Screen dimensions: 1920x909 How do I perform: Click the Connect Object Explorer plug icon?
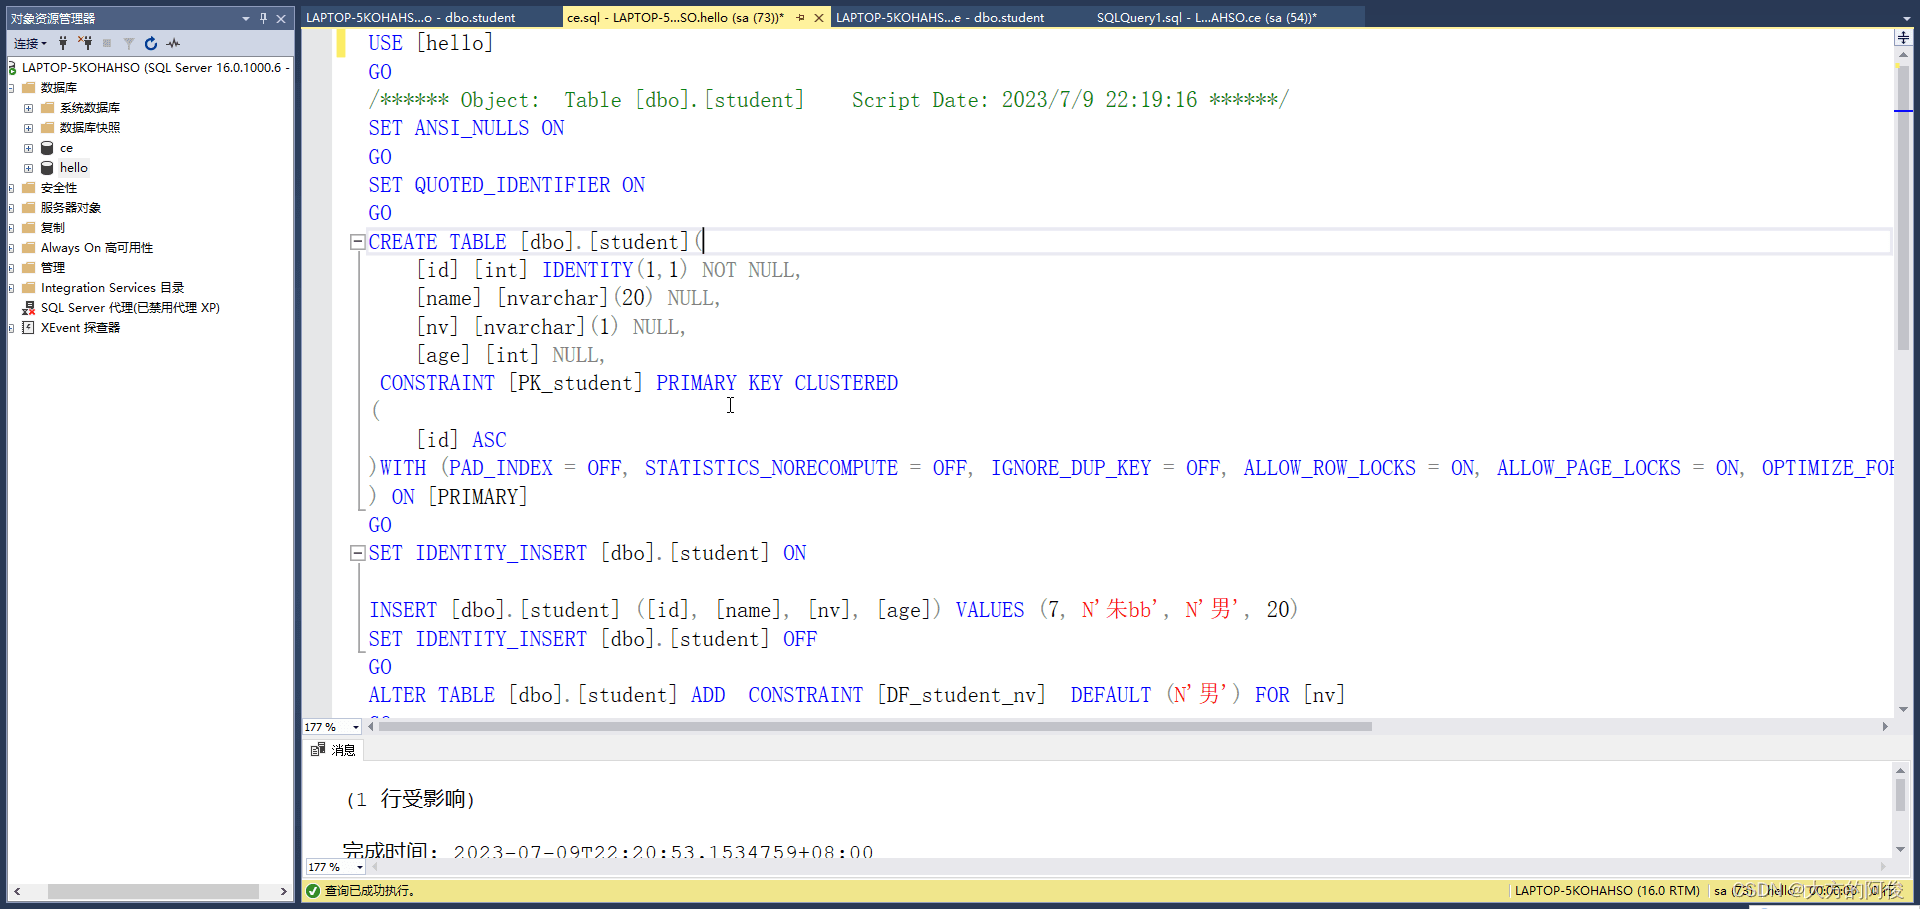tap(63, 43)
